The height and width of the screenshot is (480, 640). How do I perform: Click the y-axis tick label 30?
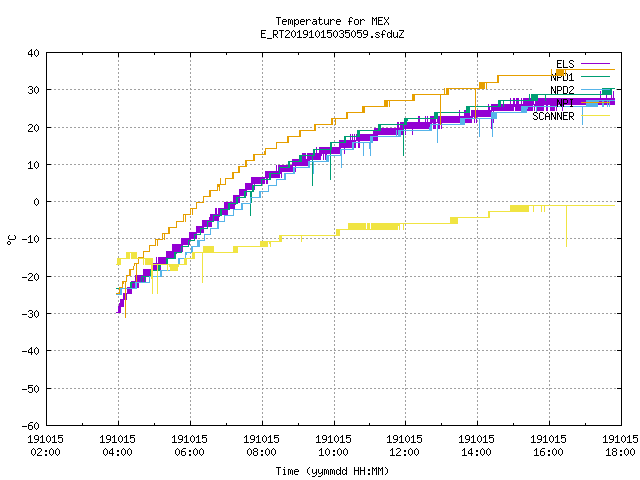click(33, 90)
